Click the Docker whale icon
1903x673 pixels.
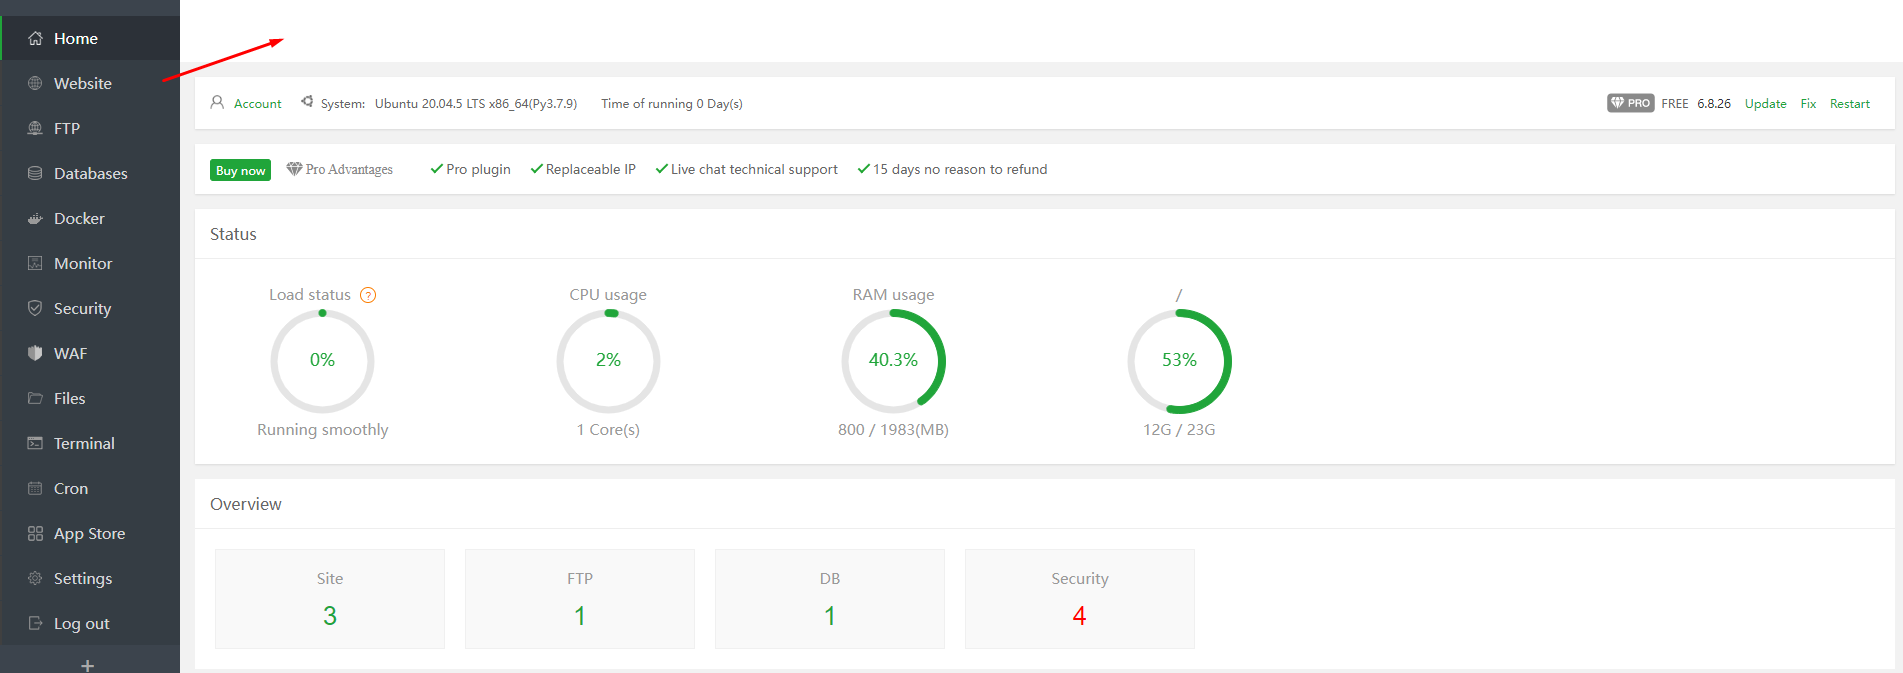click(x=35, y=218)
